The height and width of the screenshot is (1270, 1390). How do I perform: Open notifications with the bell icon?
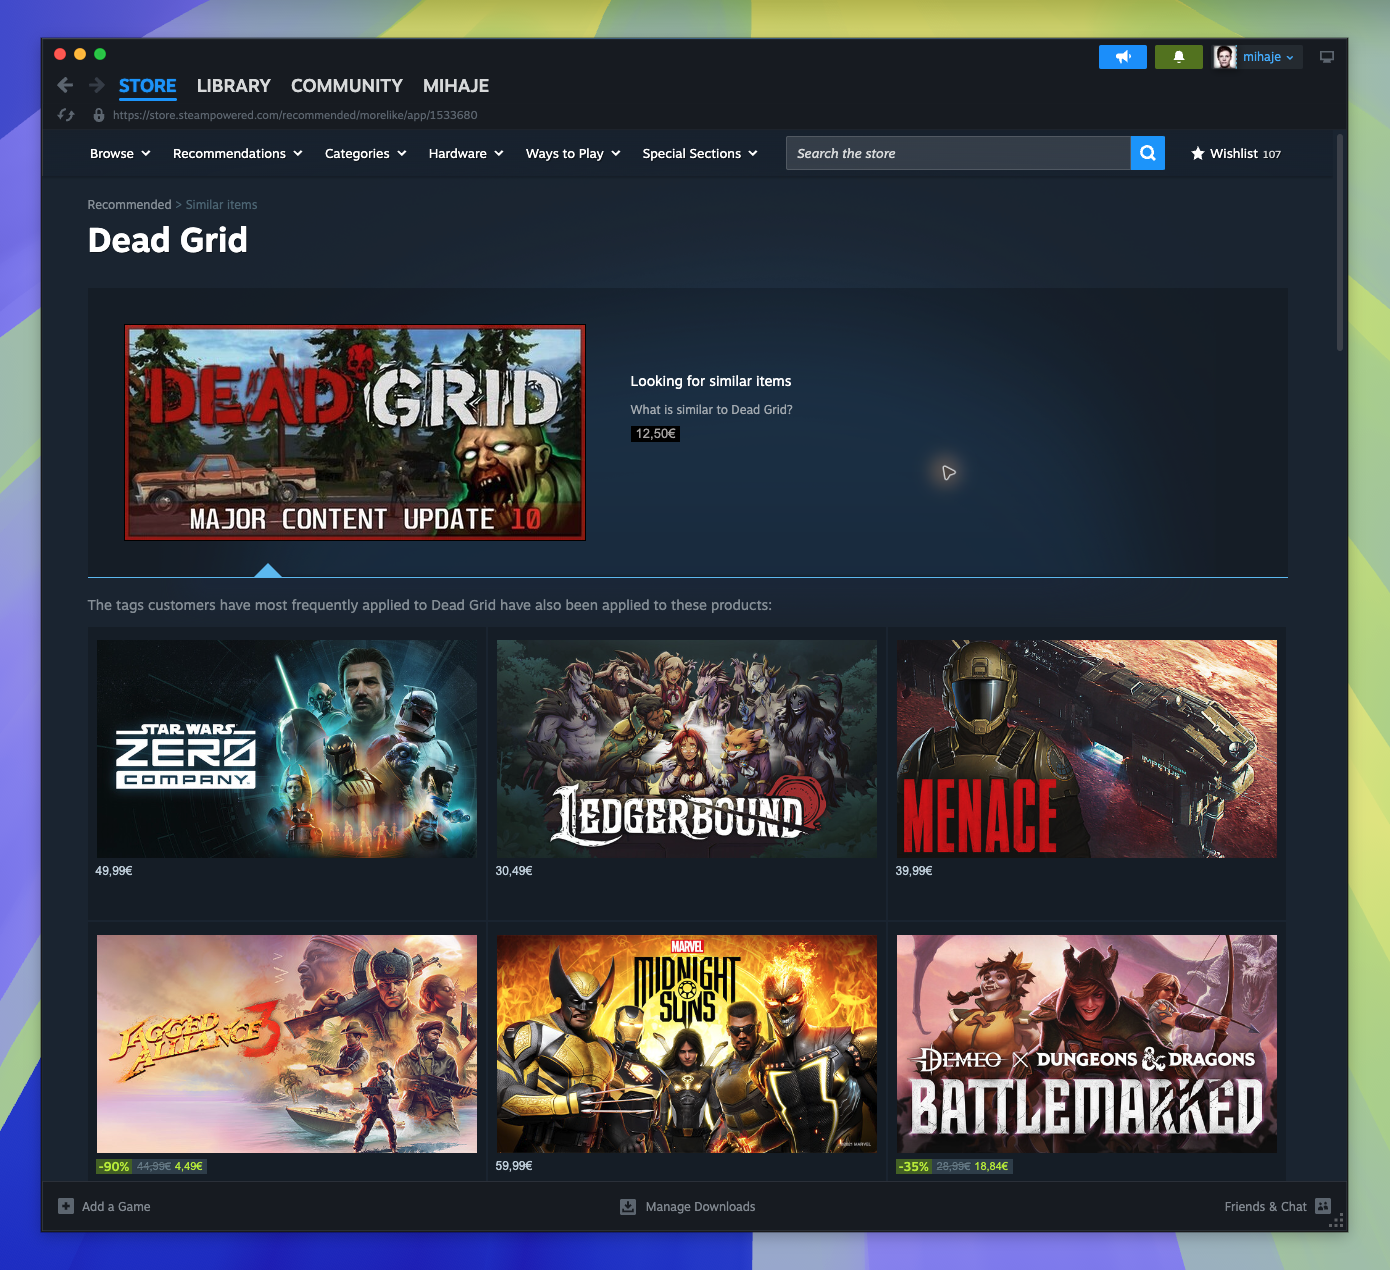[x=1179, y=57]
